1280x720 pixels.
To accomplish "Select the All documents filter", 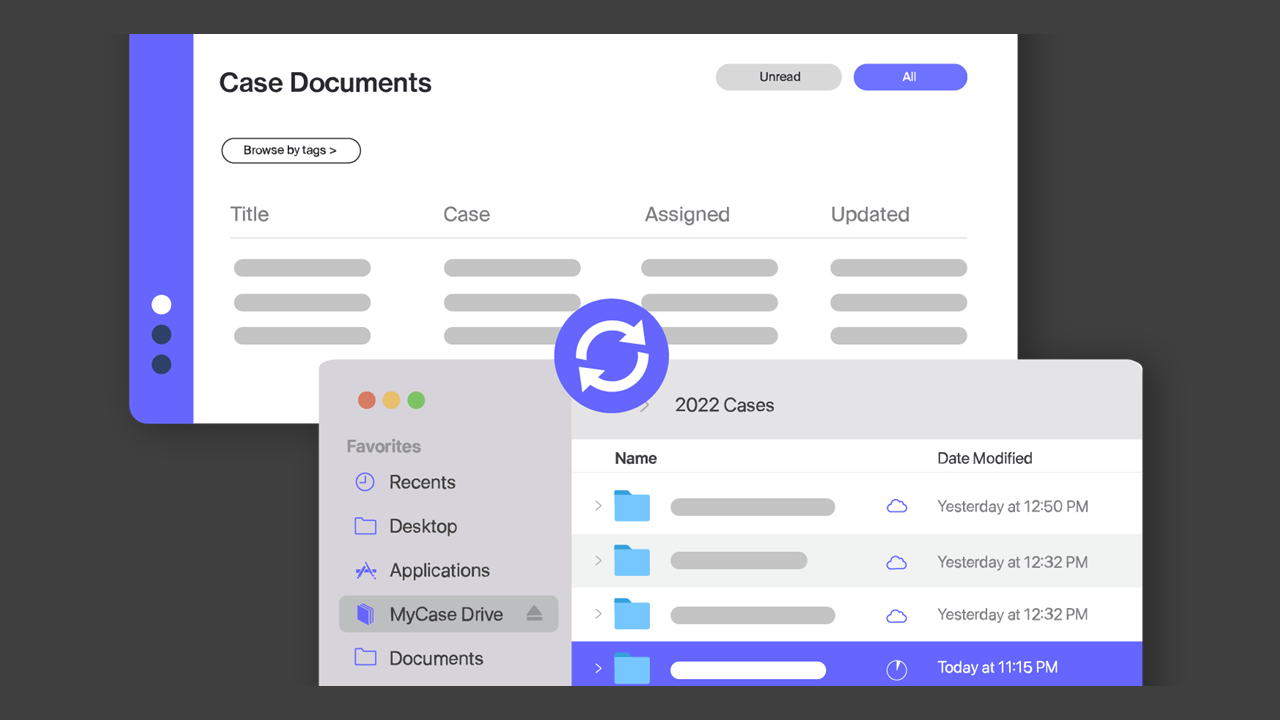I will click(910, 77).
